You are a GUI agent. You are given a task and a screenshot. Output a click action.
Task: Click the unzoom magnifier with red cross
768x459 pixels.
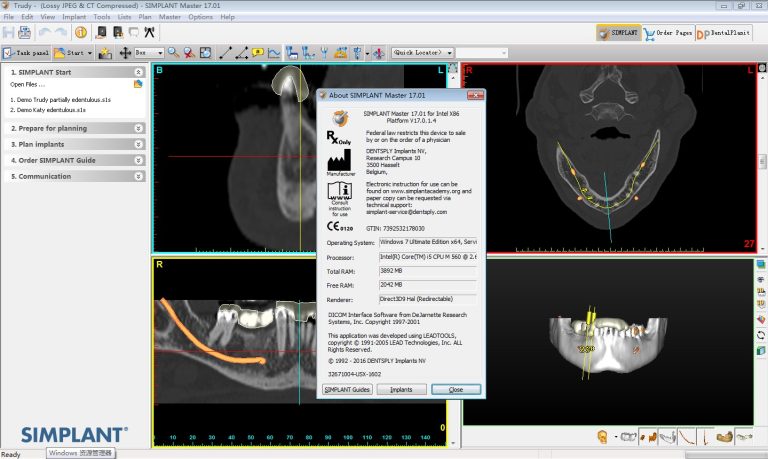[189, 52]
